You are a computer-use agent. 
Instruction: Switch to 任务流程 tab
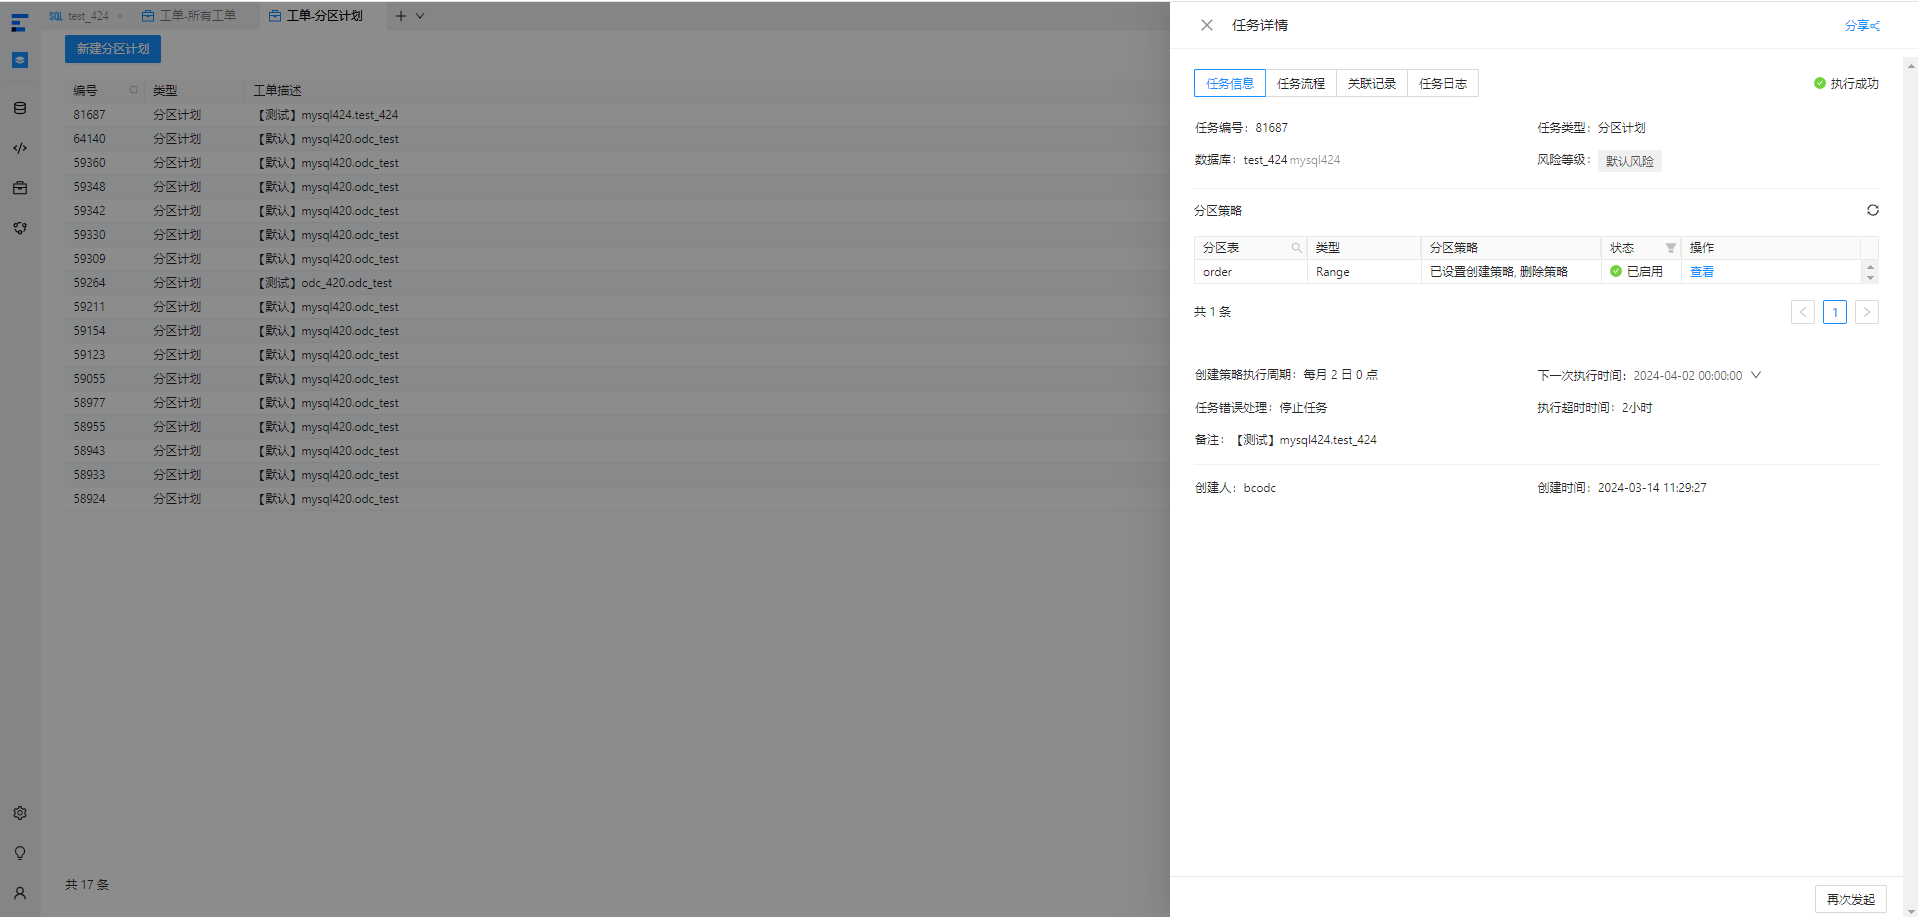(1301, 83)
